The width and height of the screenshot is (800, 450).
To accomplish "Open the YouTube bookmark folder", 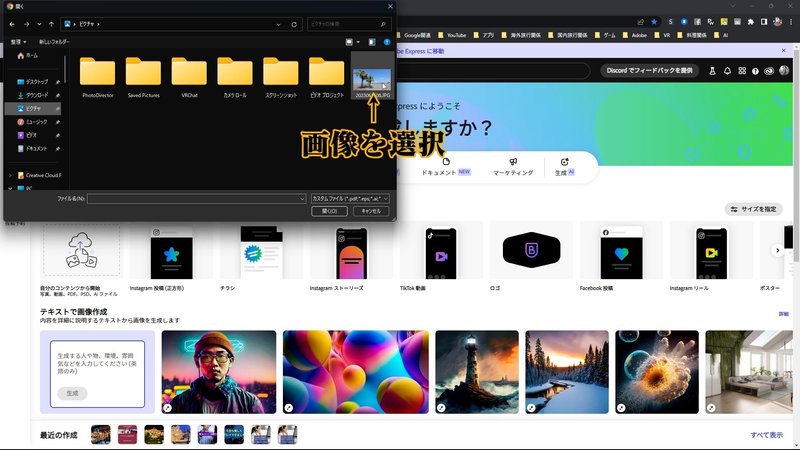I will (x=452, y=35).
